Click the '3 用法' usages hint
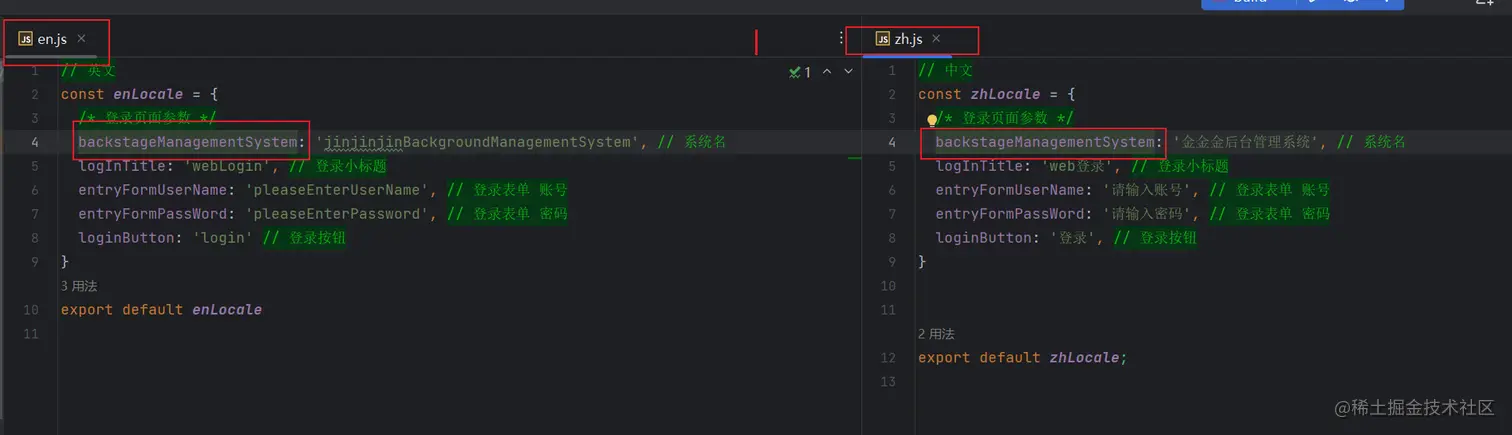 pos(79,286)
